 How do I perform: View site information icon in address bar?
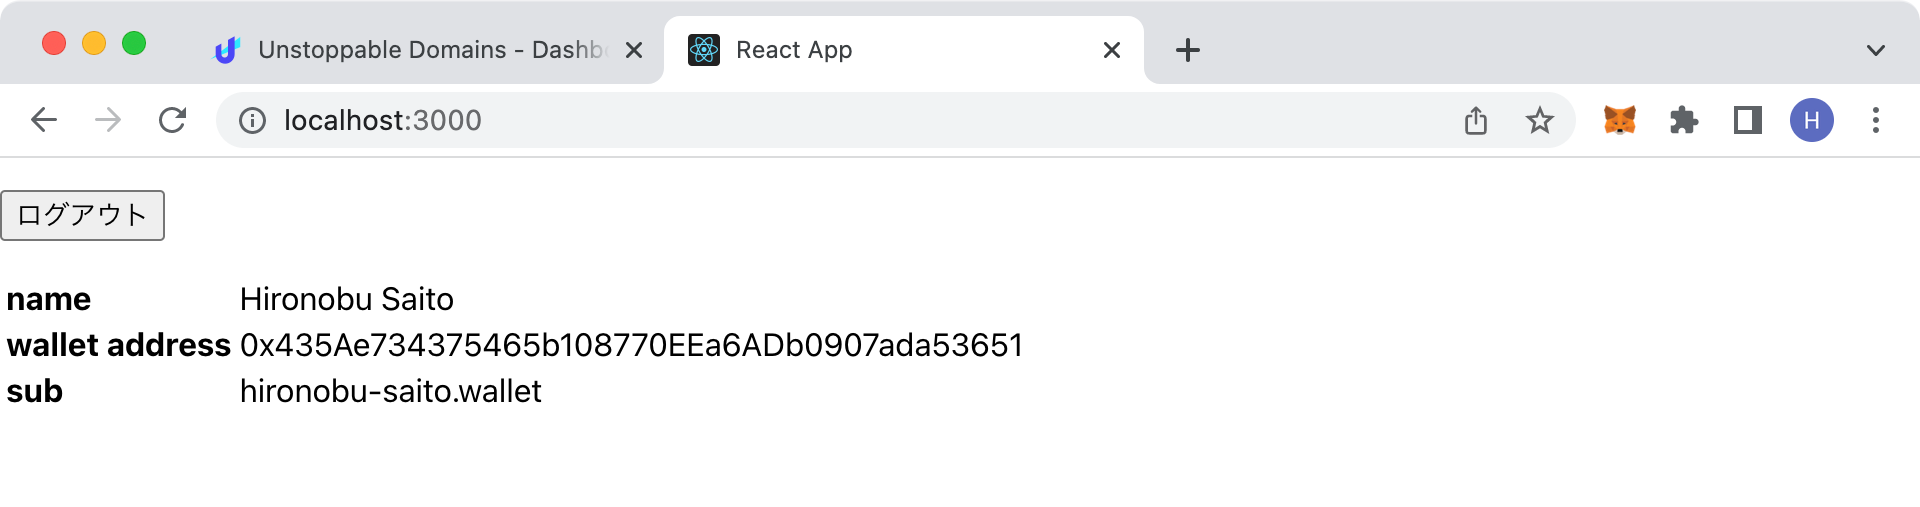click(x=252, y=121)
